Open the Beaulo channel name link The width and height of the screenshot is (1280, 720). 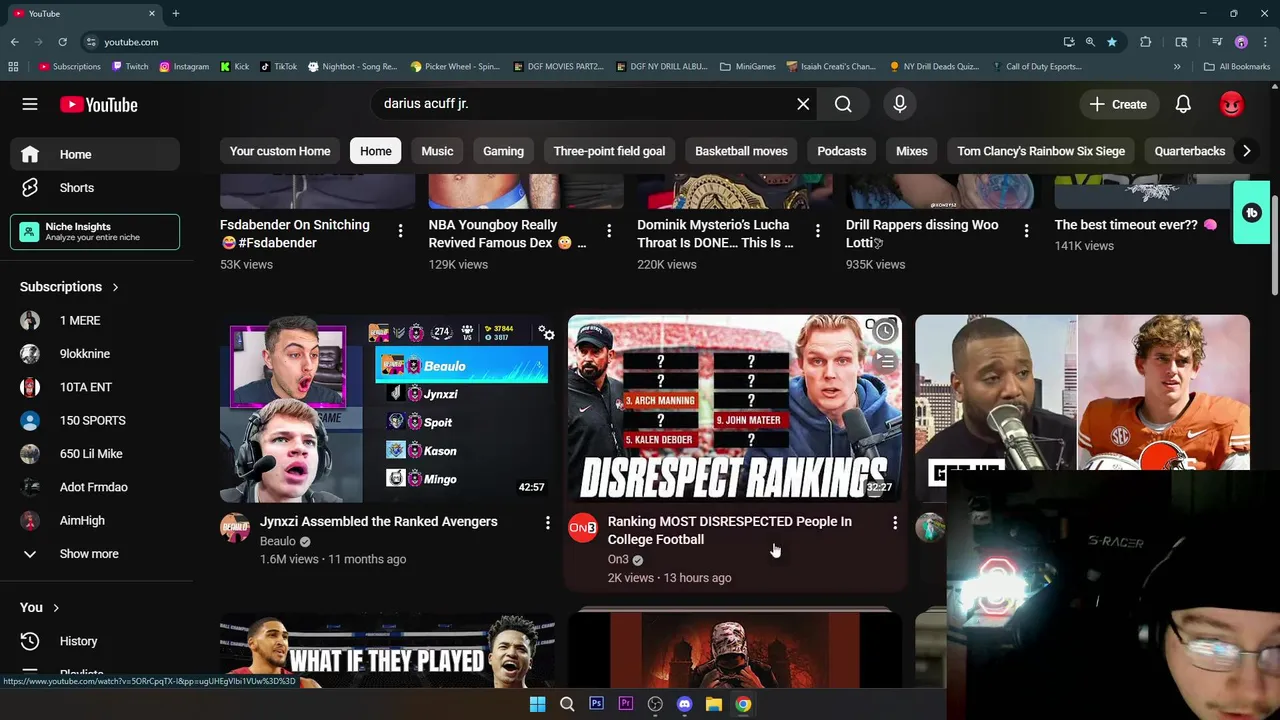tap(278, 541)
